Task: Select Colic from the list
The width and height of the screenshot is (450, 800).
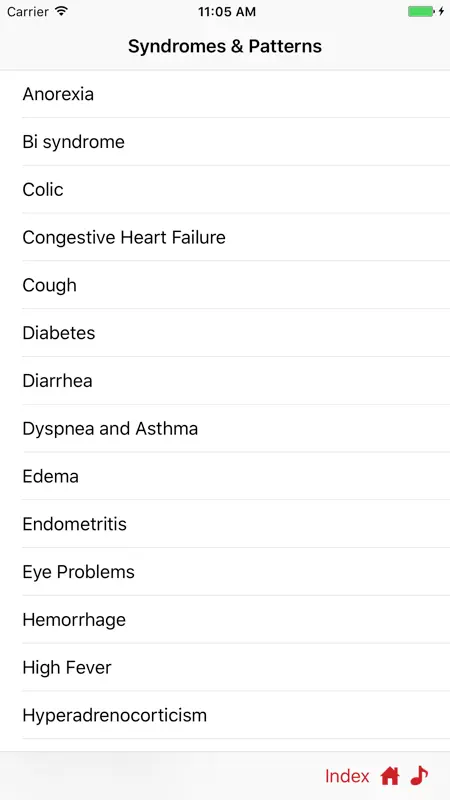Action: (225, 189)
